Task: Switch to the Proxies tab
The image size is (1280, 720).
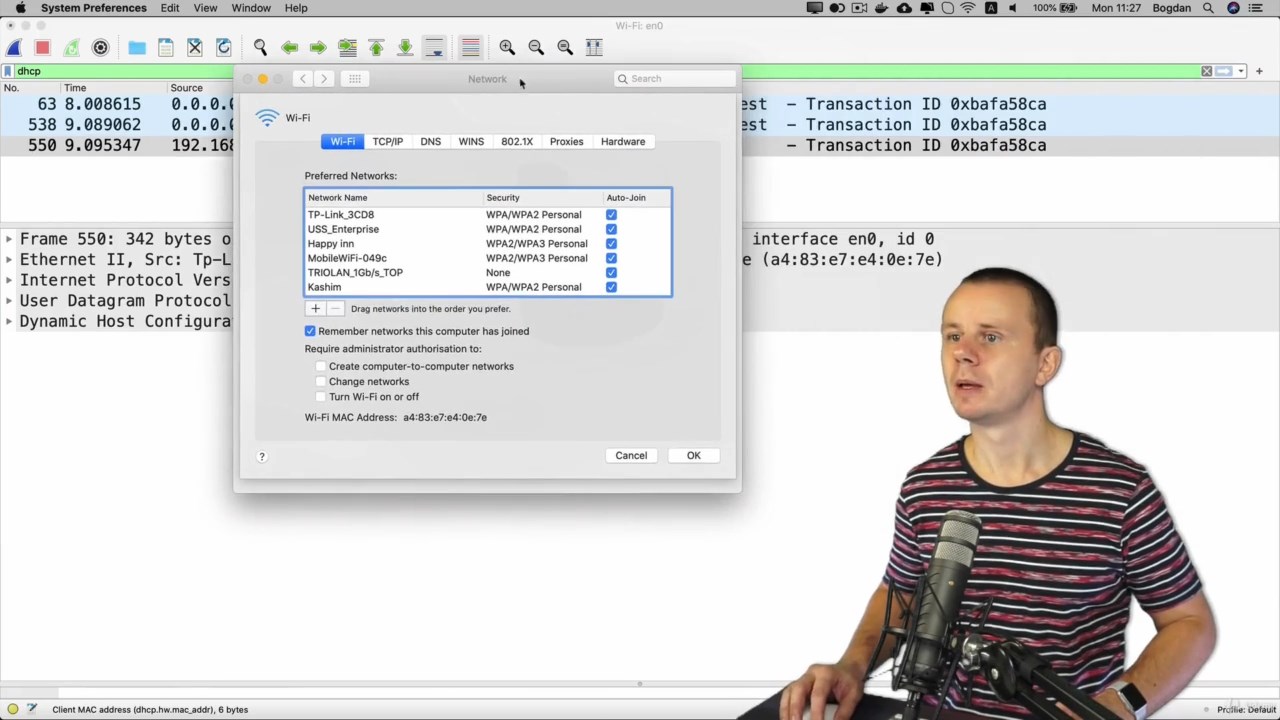Action: (x=566, y=142)
